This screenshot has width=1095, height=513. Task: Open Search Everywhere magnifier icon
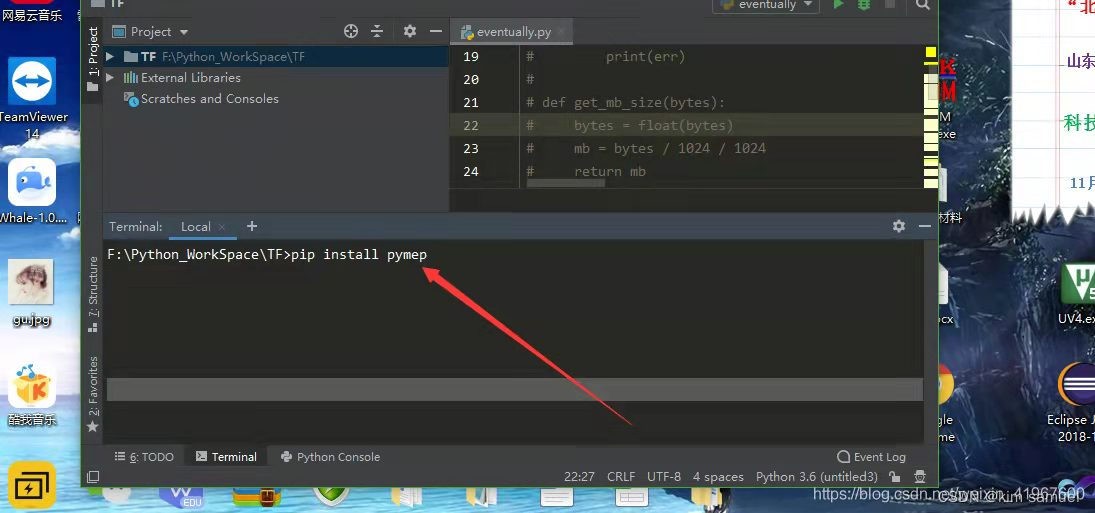click(923, 5)
